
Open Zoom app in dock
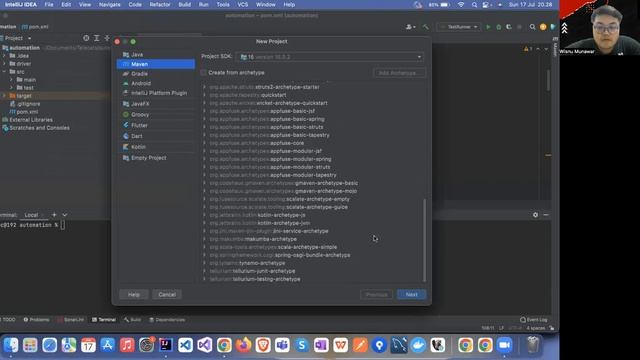pos(504,345)
